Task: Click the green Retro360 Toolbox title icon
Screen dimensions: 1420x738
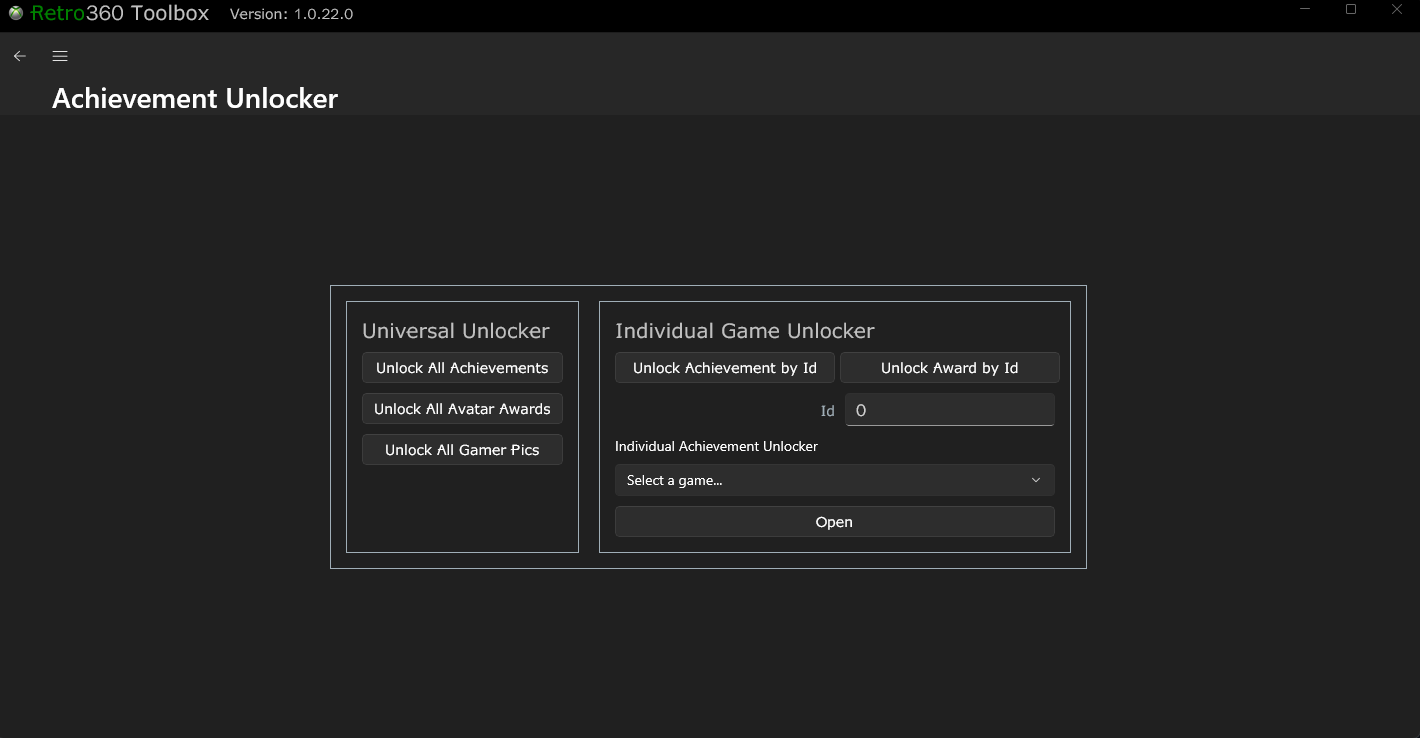Action: (14, 13)
